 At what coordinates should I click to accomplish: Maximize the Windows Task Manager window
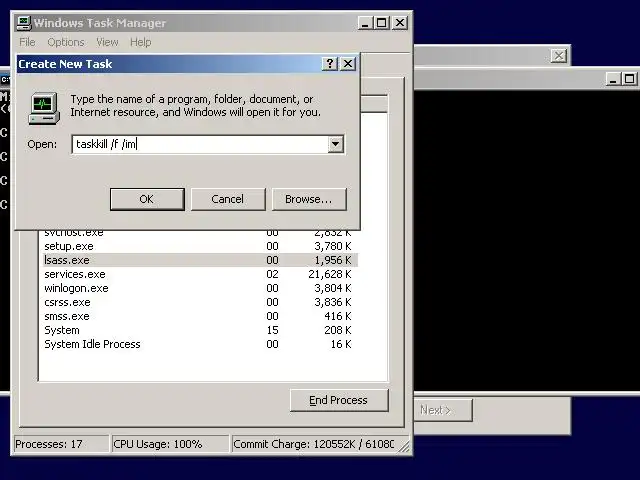click(381, 23)
